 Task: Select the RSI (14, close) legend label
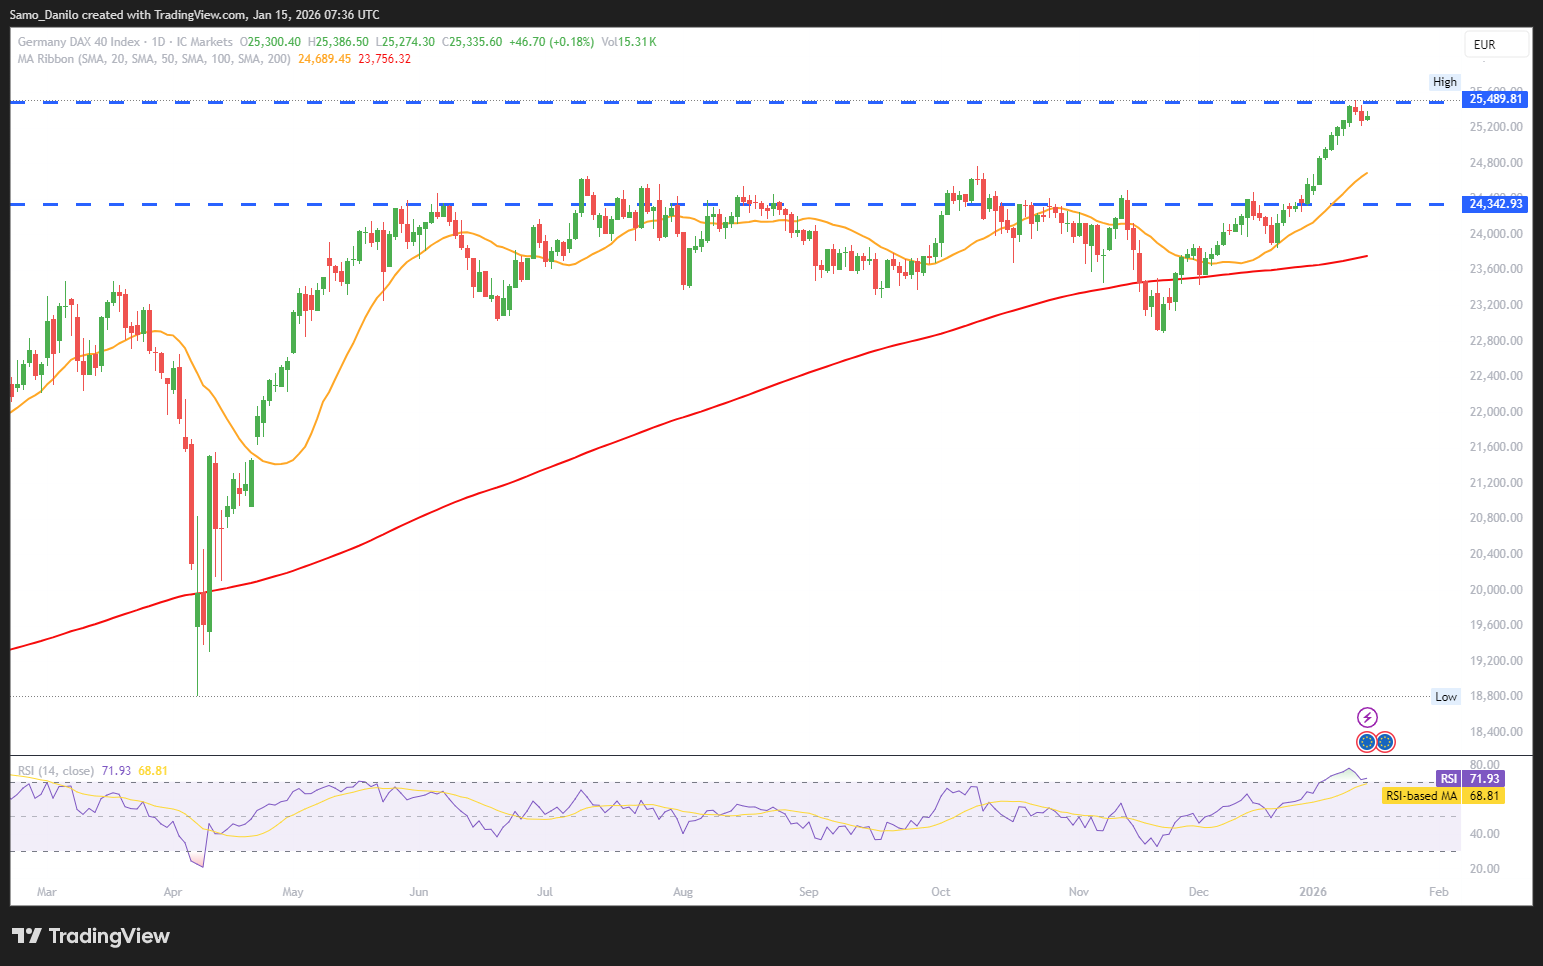click(56, 771)
